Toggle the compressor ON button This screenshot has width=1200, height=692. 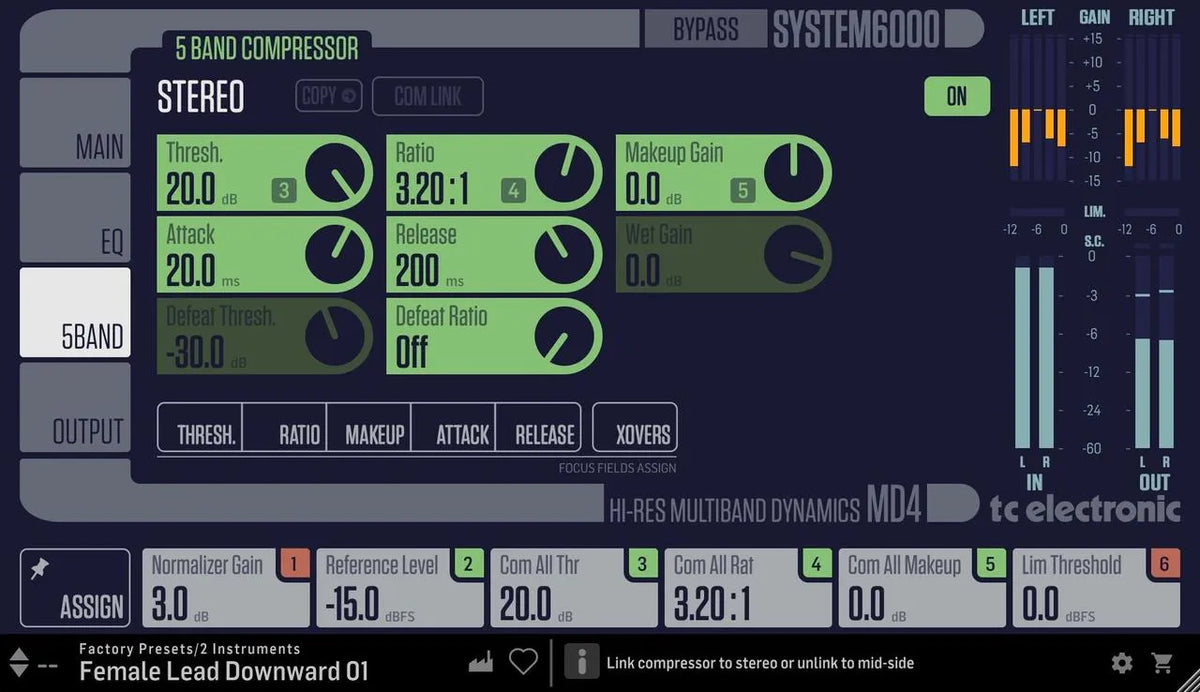click(956, 97)
